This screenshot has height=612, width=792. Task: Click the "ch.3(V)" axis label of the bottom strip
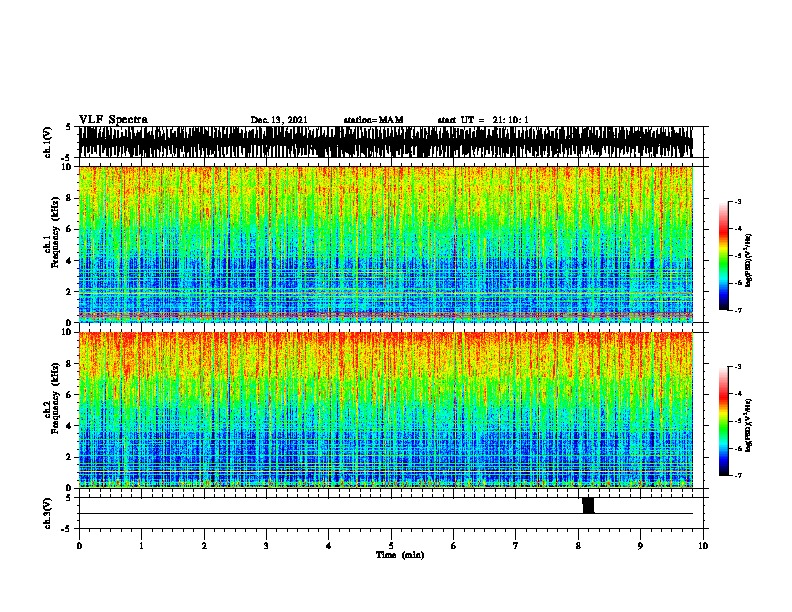(48, 513)
